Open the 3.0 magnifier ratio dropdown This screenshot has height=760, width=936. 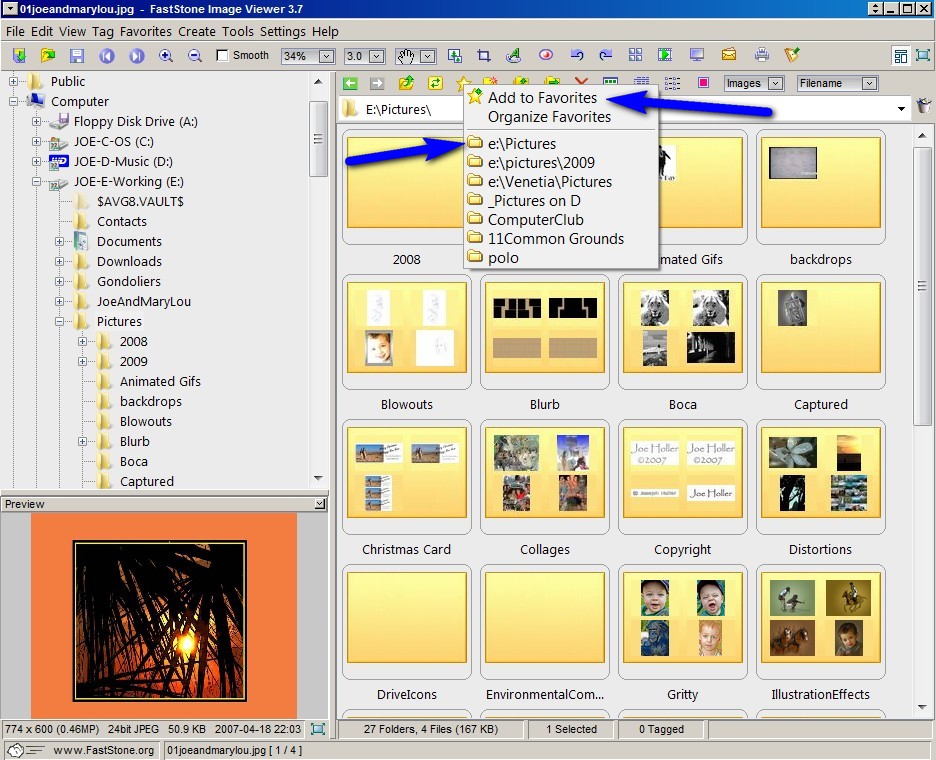377,56
